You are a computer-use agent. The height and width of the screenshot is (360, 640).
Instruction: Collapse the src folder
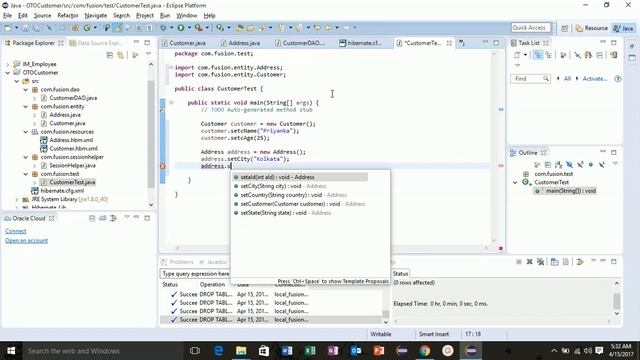tap(17, 81)
